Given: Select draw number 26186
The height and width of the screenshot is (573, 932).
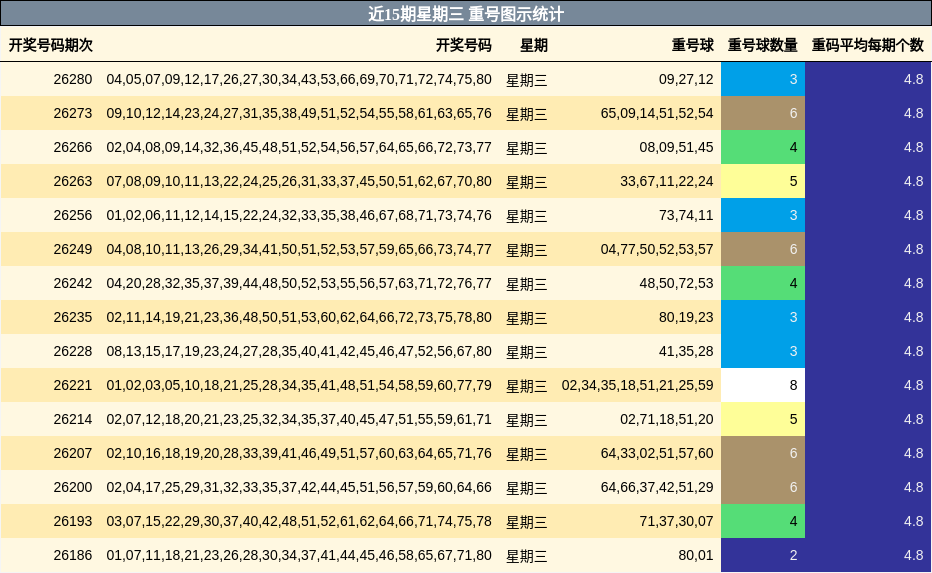Looking at the screenshot, I should point(73,555).
